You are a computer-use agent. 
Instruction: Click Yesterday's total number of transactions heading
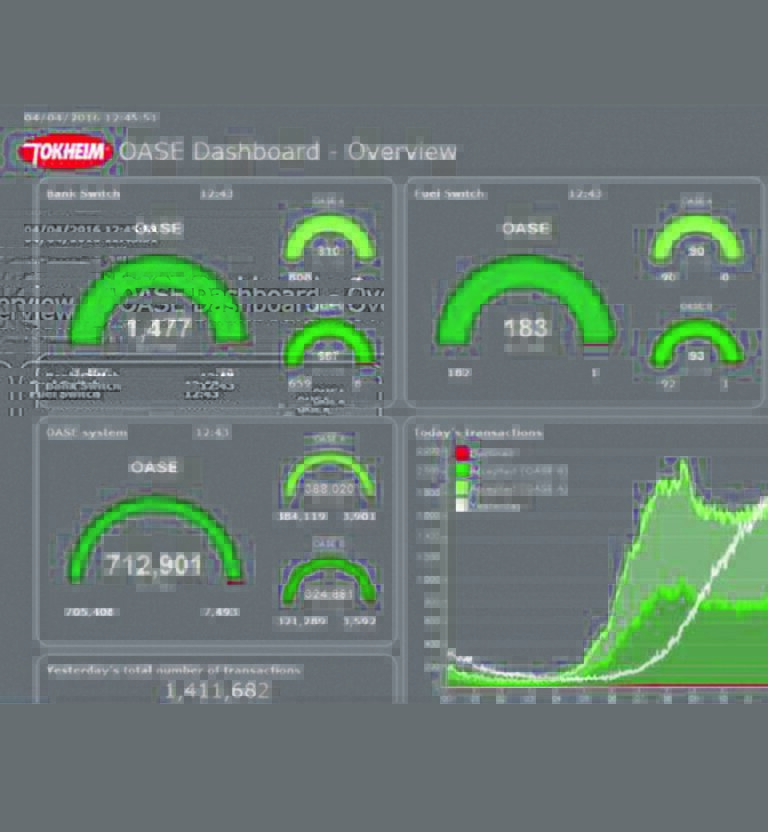174,670
